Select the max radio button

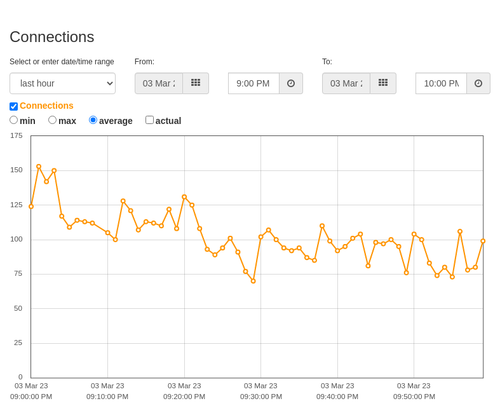coord(52,120)
